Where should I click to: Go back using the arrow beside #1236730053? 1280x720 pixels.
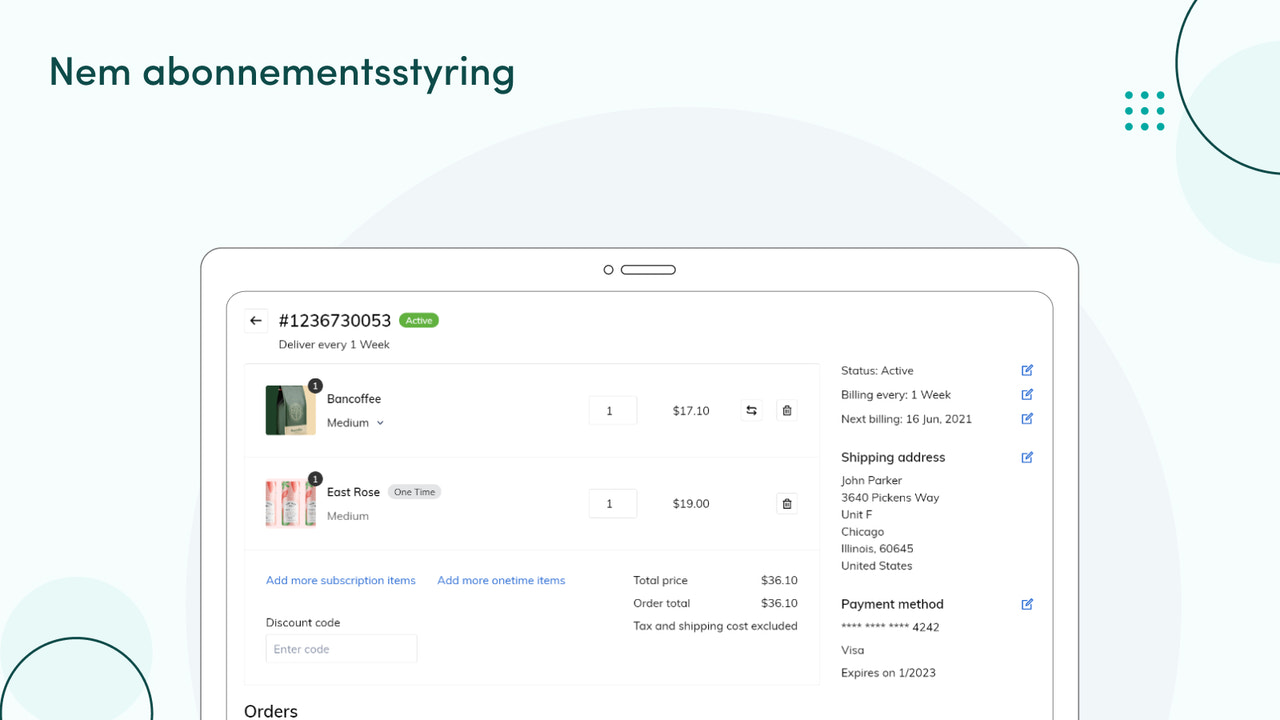[256, 321]
